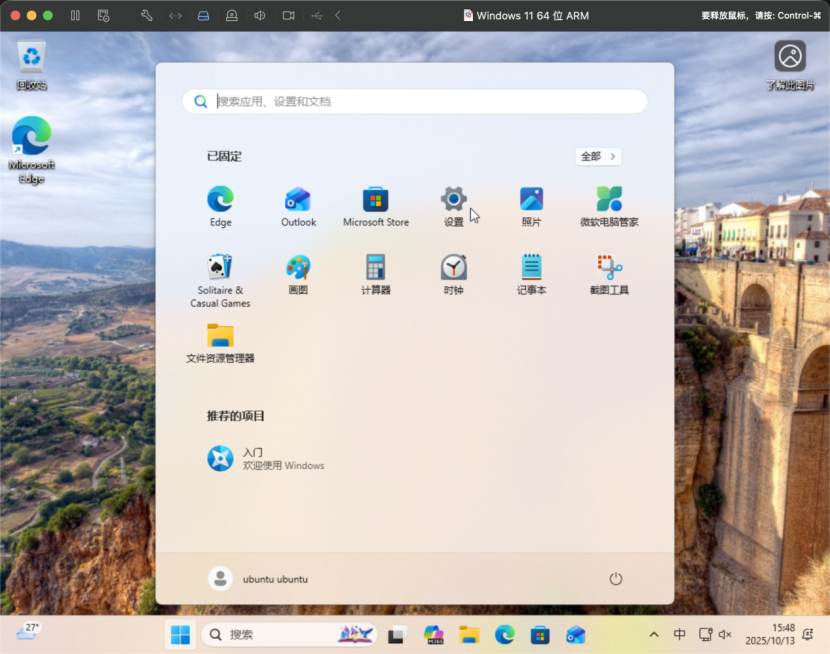Image resolution: width=830 pixels, height=654 pixels.
Task: Open 文件资源管理器 in pinned apps
Action: (x=220, y=343)
